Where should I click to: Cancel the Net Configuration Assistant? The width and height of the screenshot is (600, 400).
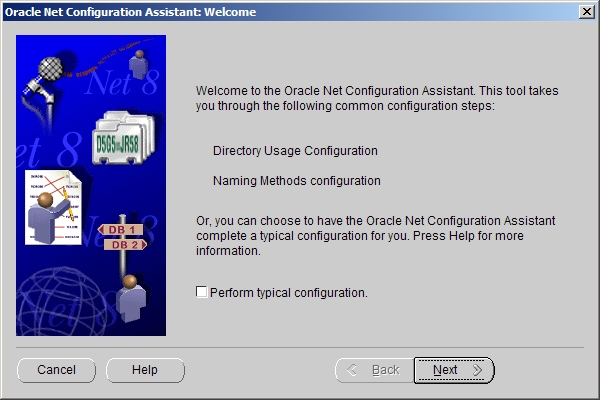pyautogui.click(x=56, y=370)
